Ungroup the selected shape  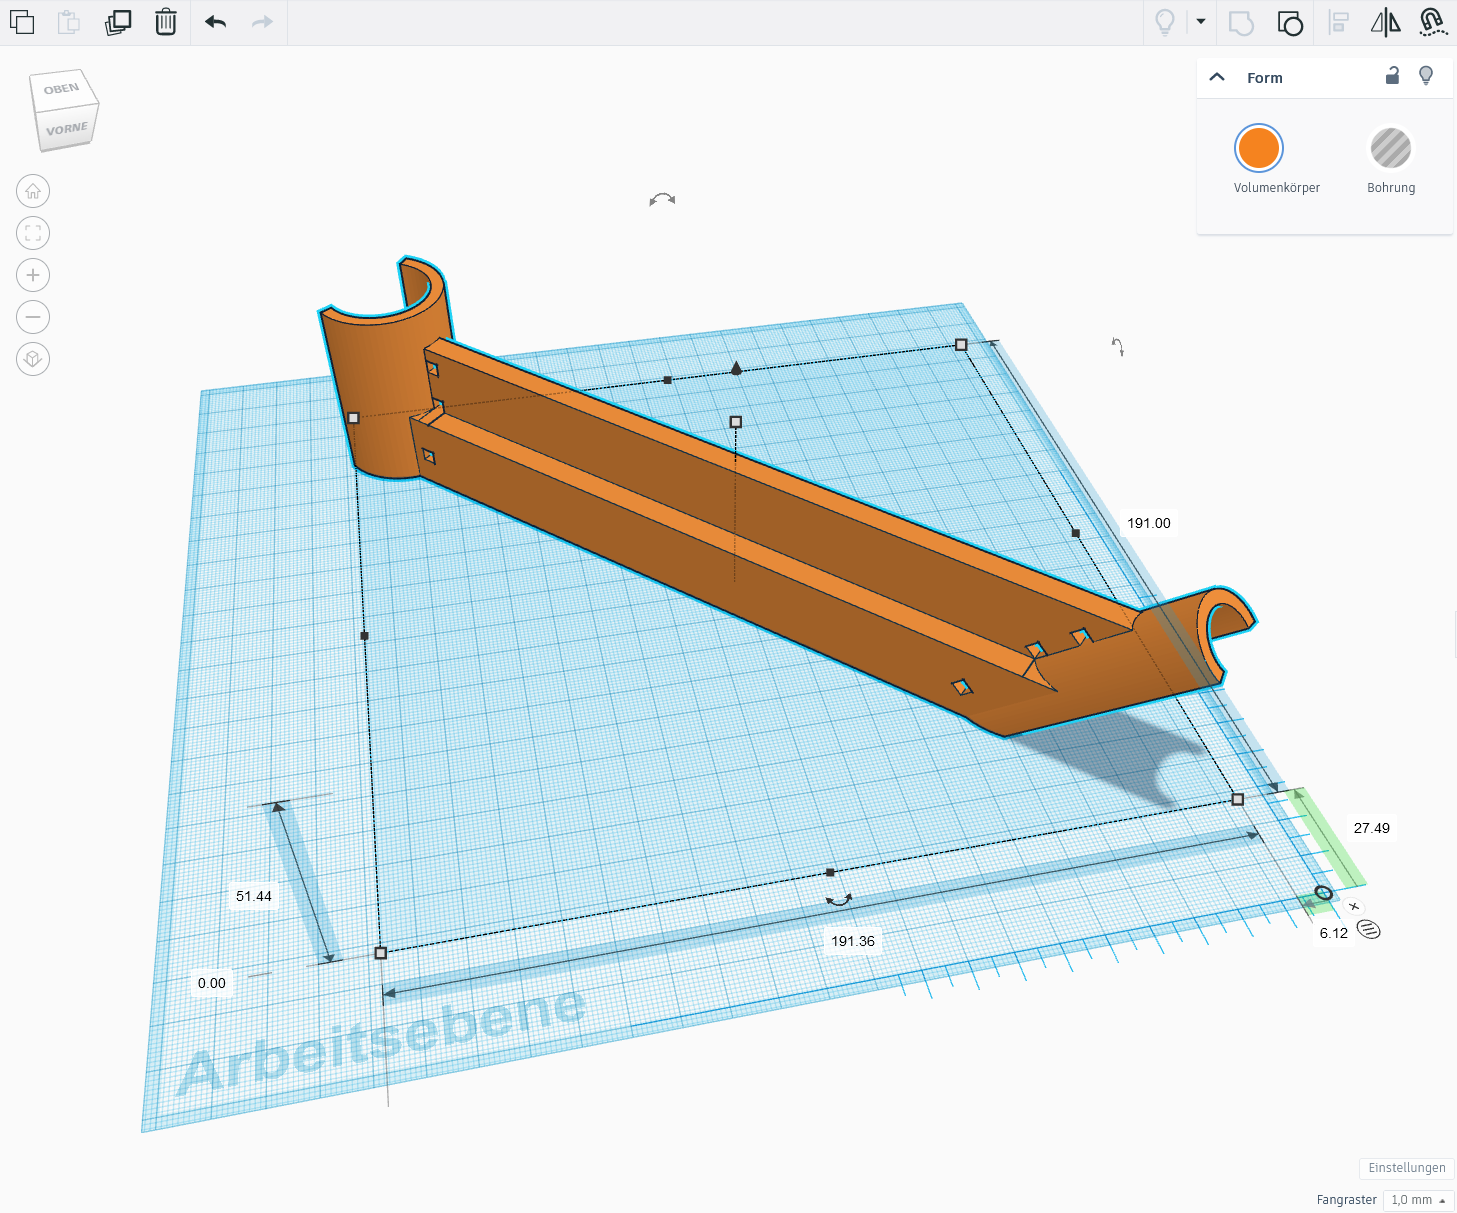[x=1290, y=22]
